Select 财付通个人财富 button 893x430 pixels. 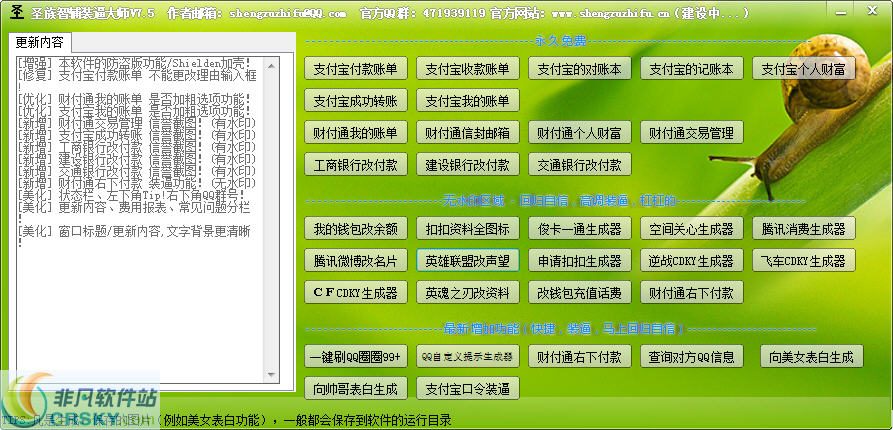(x=580, y=133)
